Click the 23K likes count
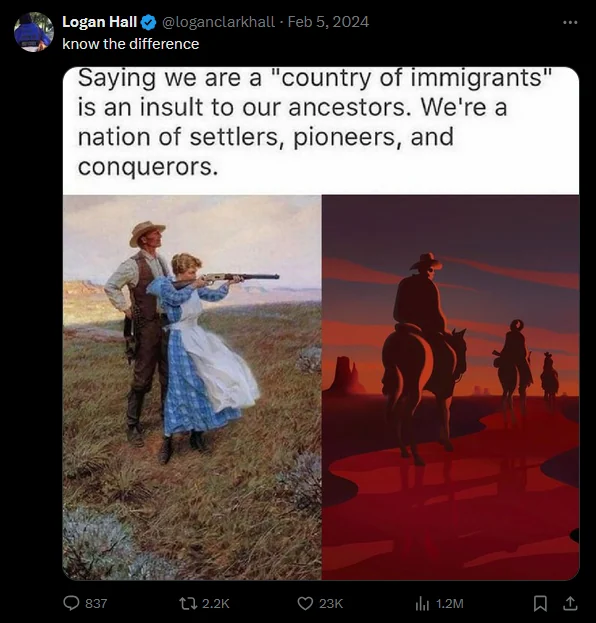Viewport: 596px width, 623px height. pyautogui.click(x=331, y=604)
